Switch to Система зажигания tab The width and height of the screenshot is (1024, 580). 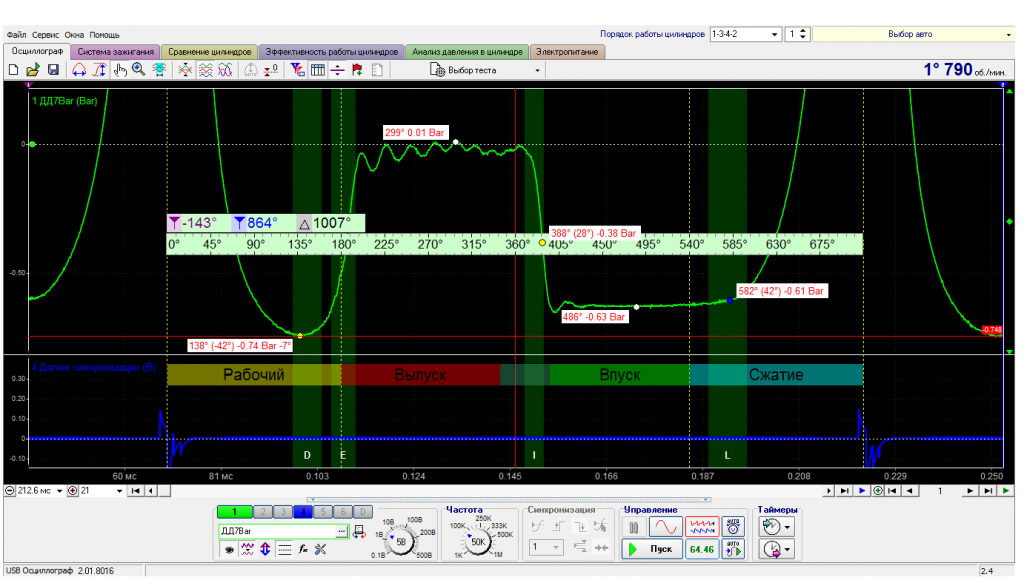(x=116, y=52)
